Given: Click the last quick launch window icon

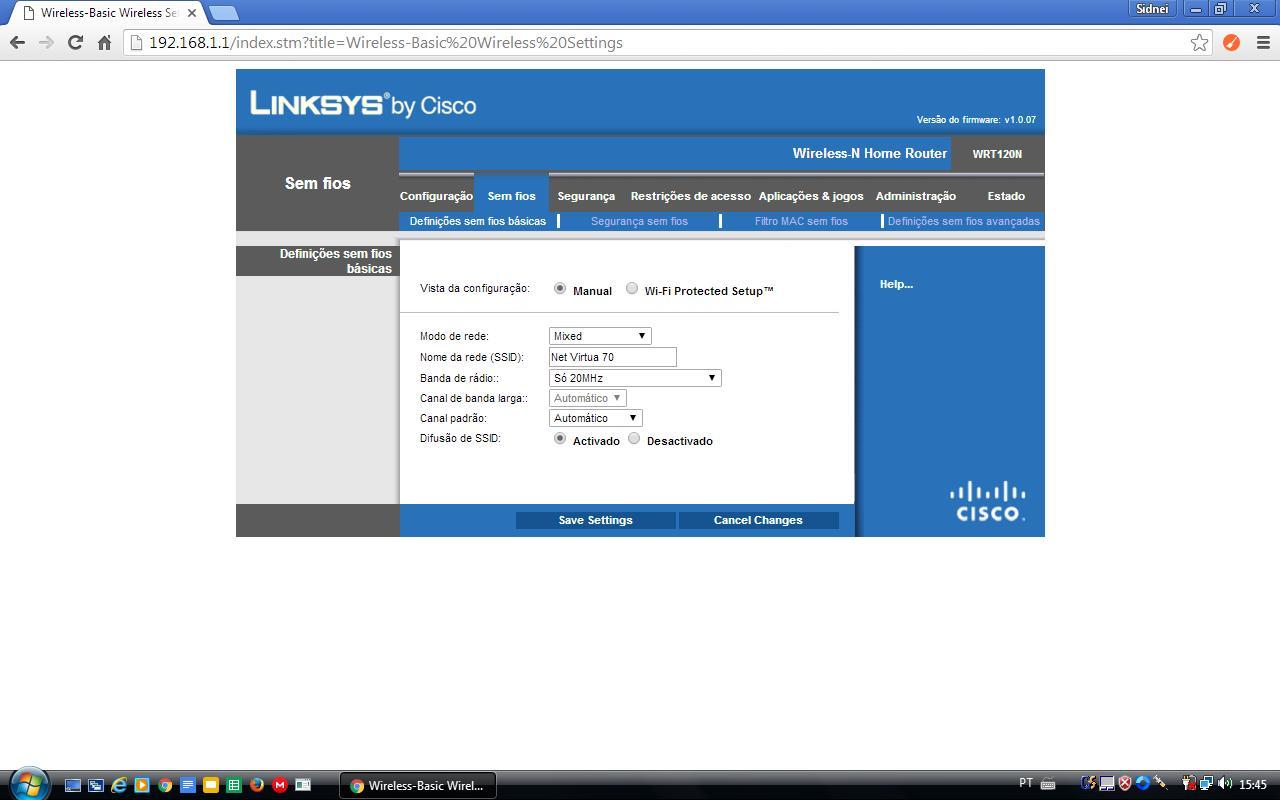Looking at the screenshot, I should (x=303, y=785).
